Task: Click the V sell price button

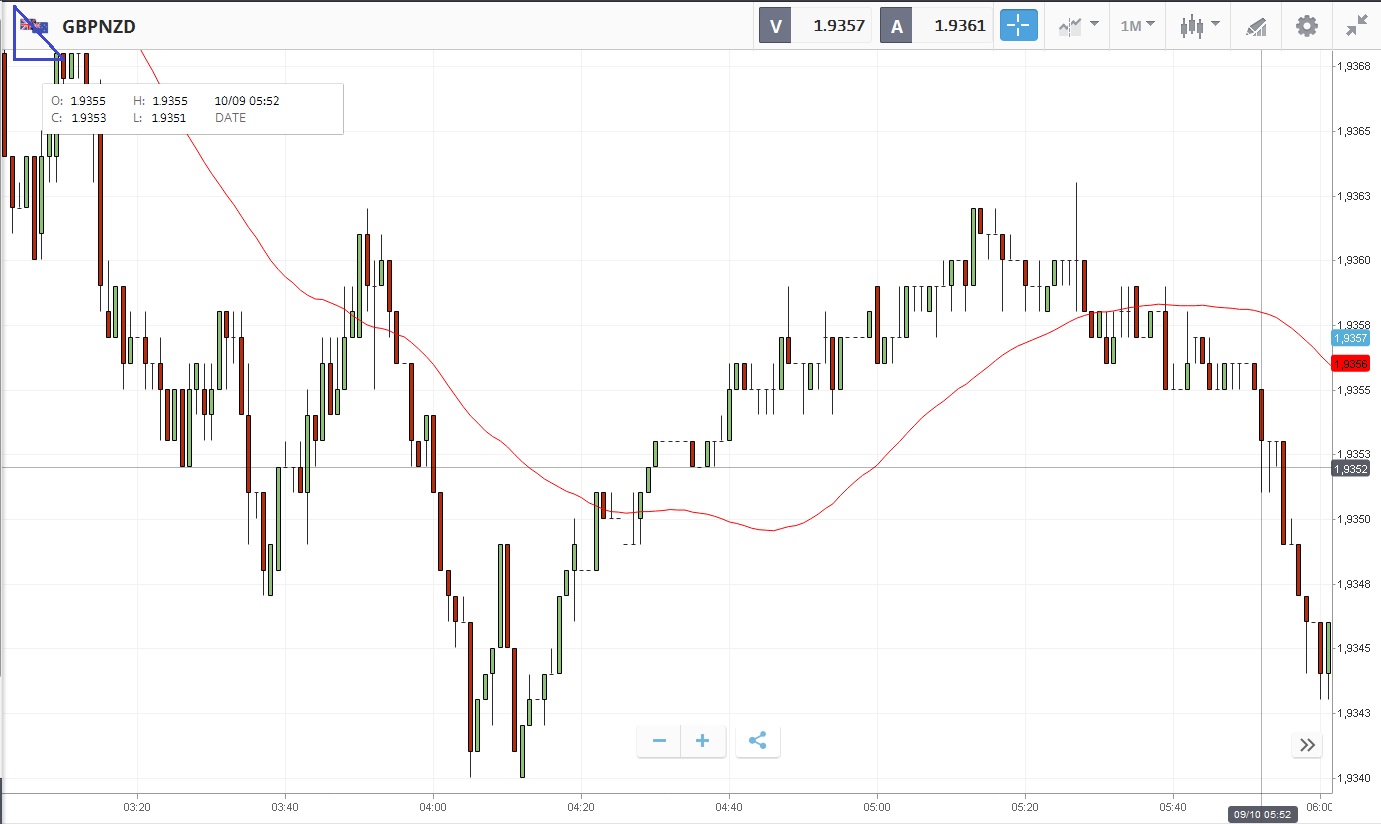Action: tap(815, 26)
